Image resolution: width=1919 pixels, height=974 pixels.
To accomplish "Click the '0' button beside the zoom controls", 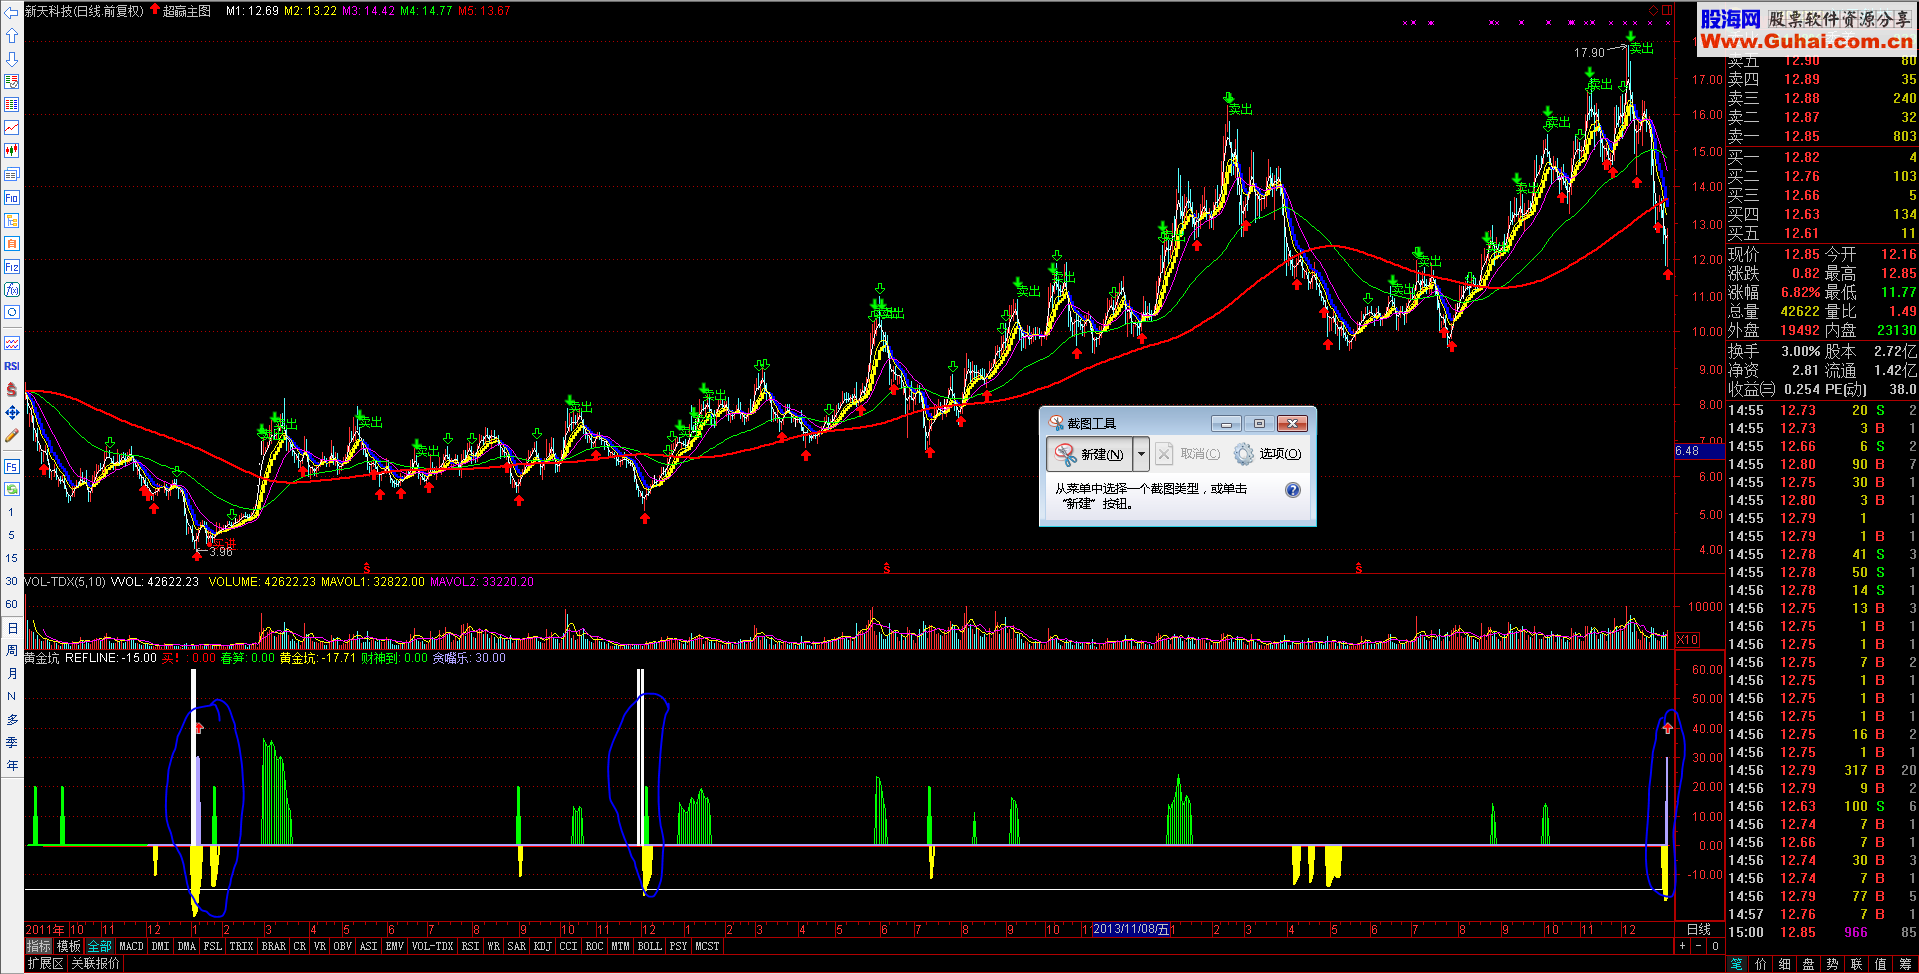I will click(x=1714, y=945).
